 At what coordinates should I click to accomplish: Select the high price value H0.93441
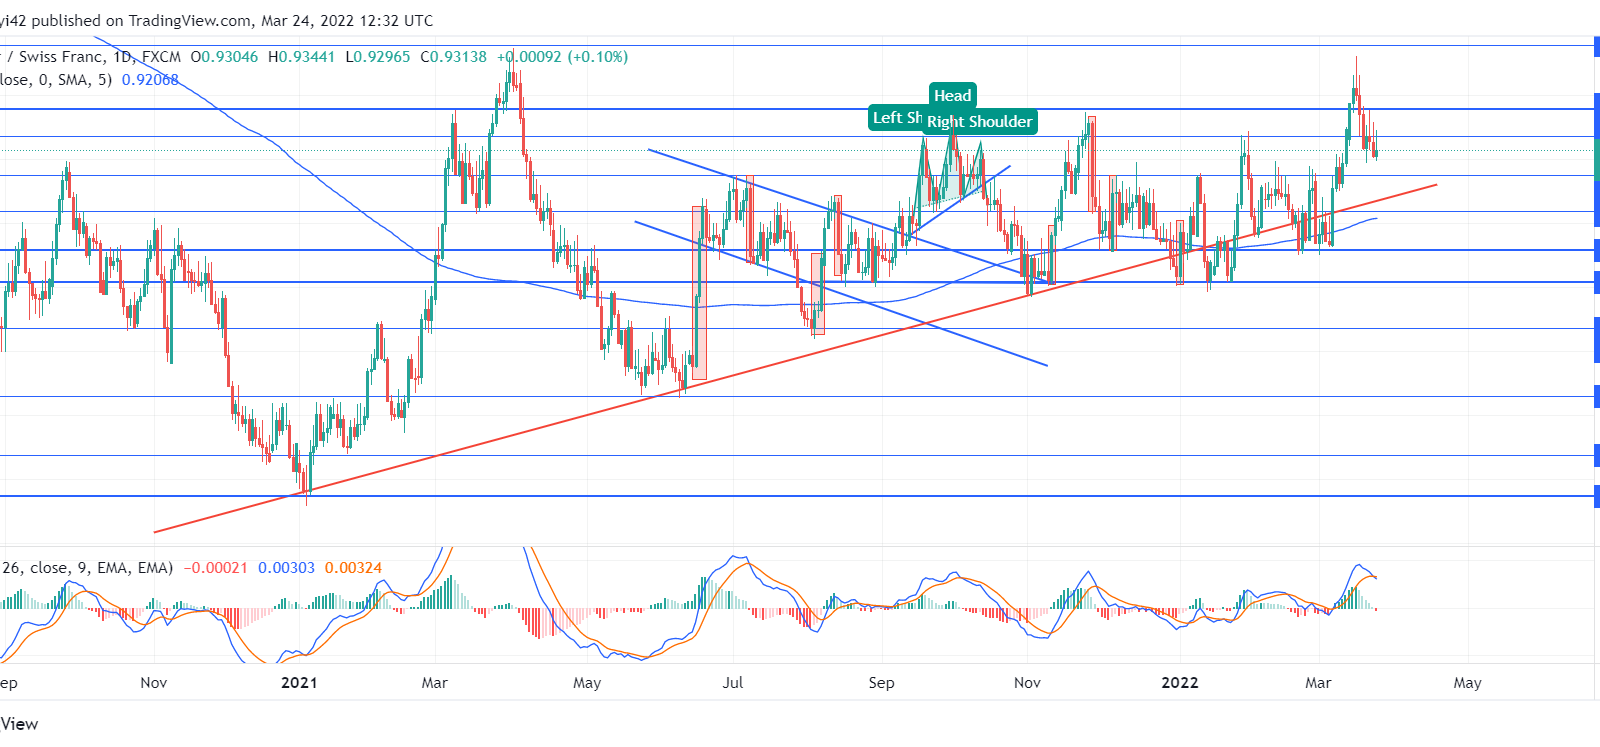(x=302, y=57)
